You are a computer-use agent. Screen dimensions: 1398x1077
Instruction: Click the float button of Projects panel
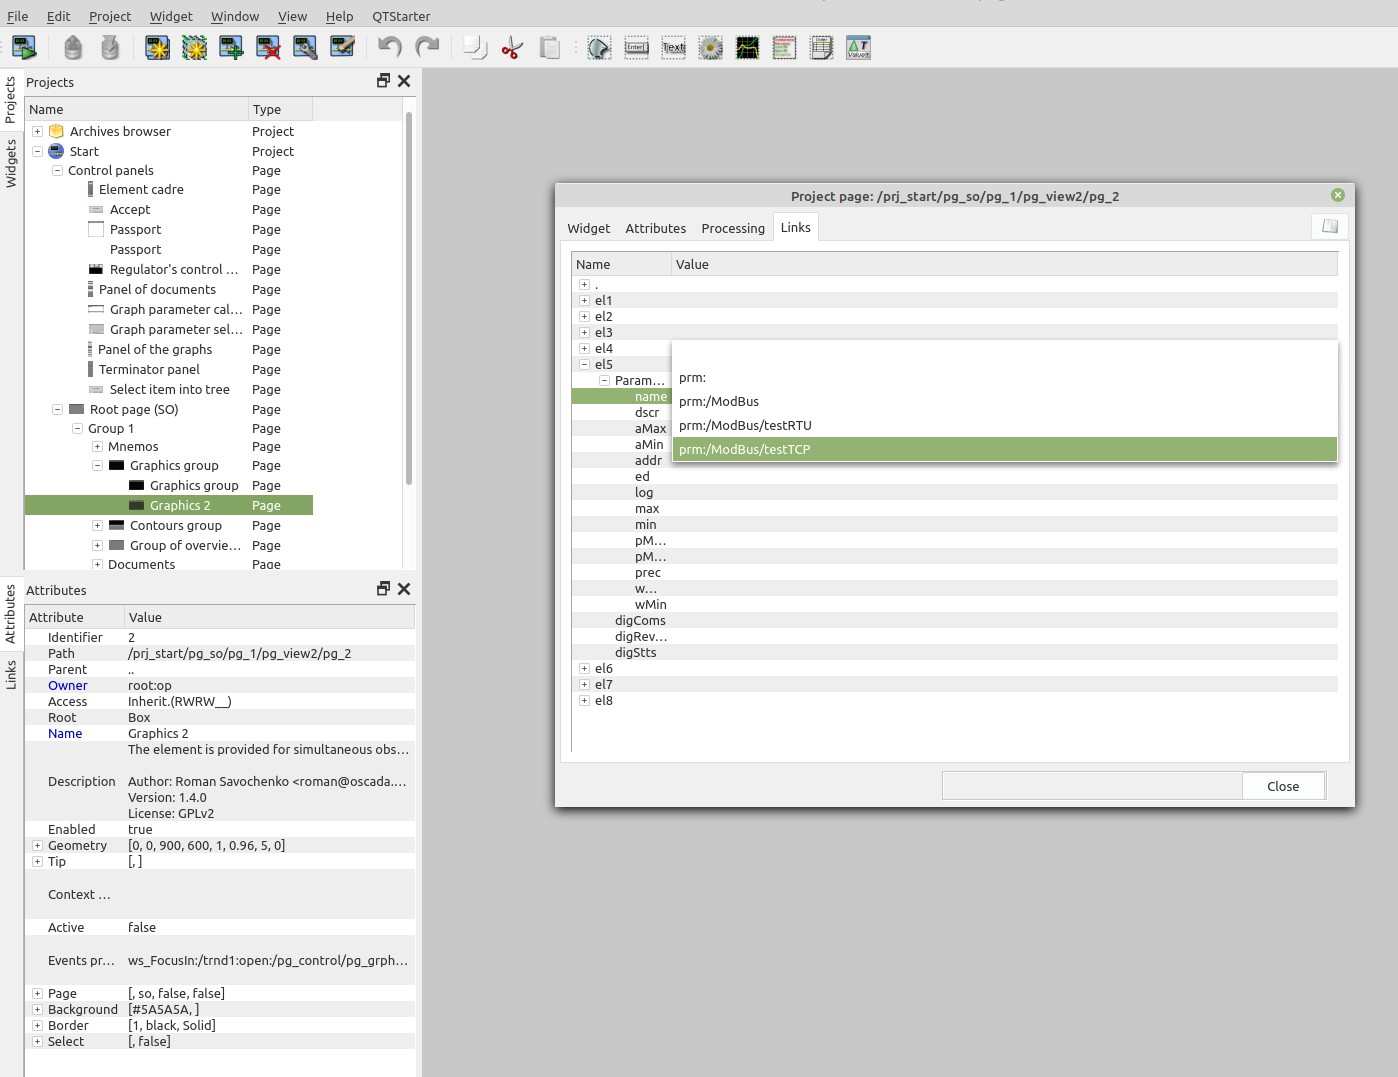click(383, 81)
